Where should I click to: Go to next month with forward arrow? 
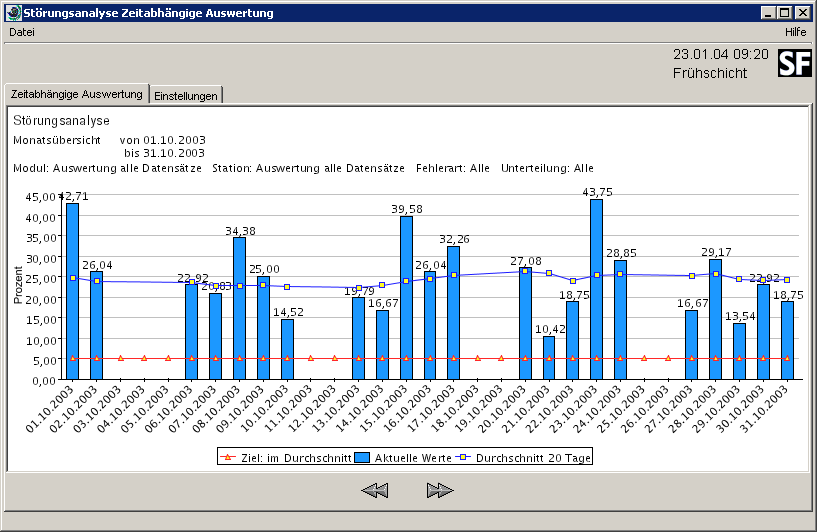pos(440,490)
